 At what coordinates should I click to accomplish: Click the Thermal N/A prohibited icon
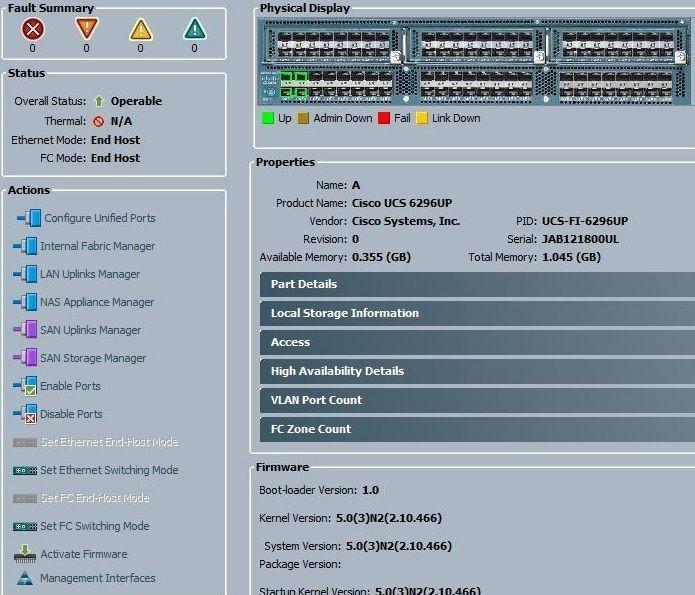99,121
